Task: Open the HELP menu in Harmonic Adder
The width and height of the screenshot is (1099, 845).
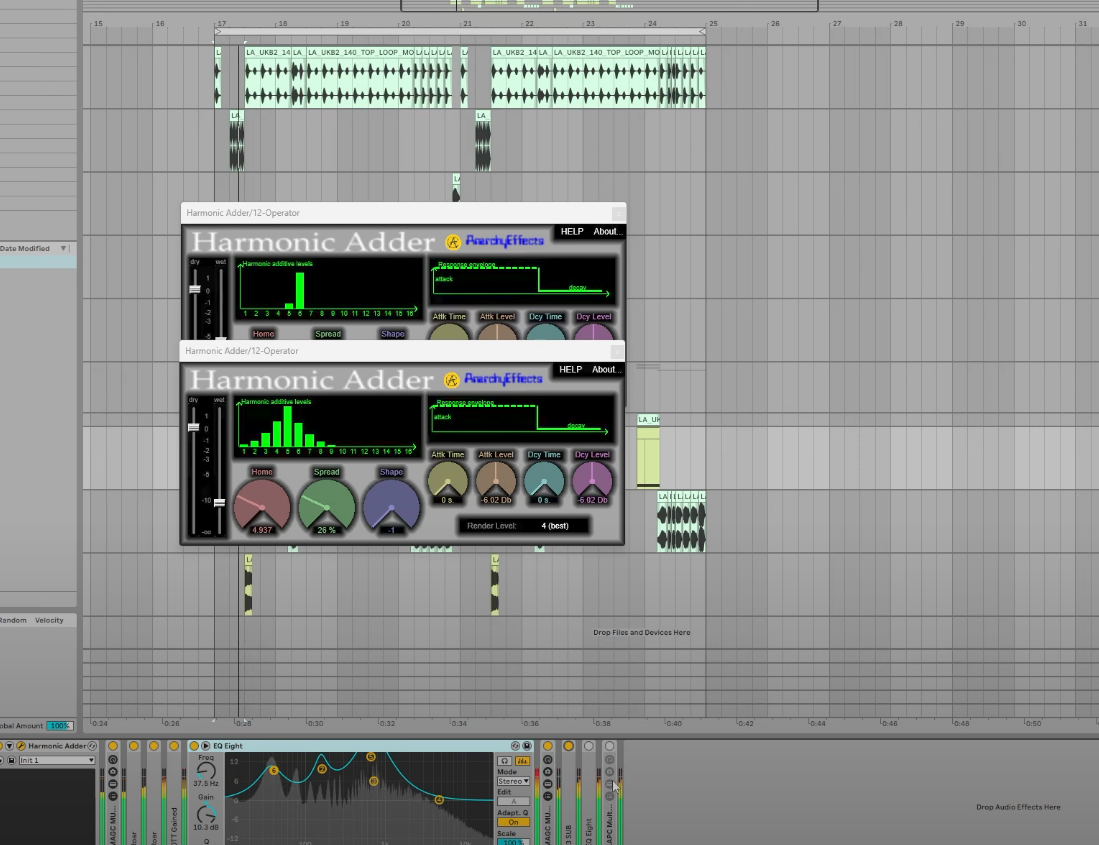Action: tap(570, 369)
